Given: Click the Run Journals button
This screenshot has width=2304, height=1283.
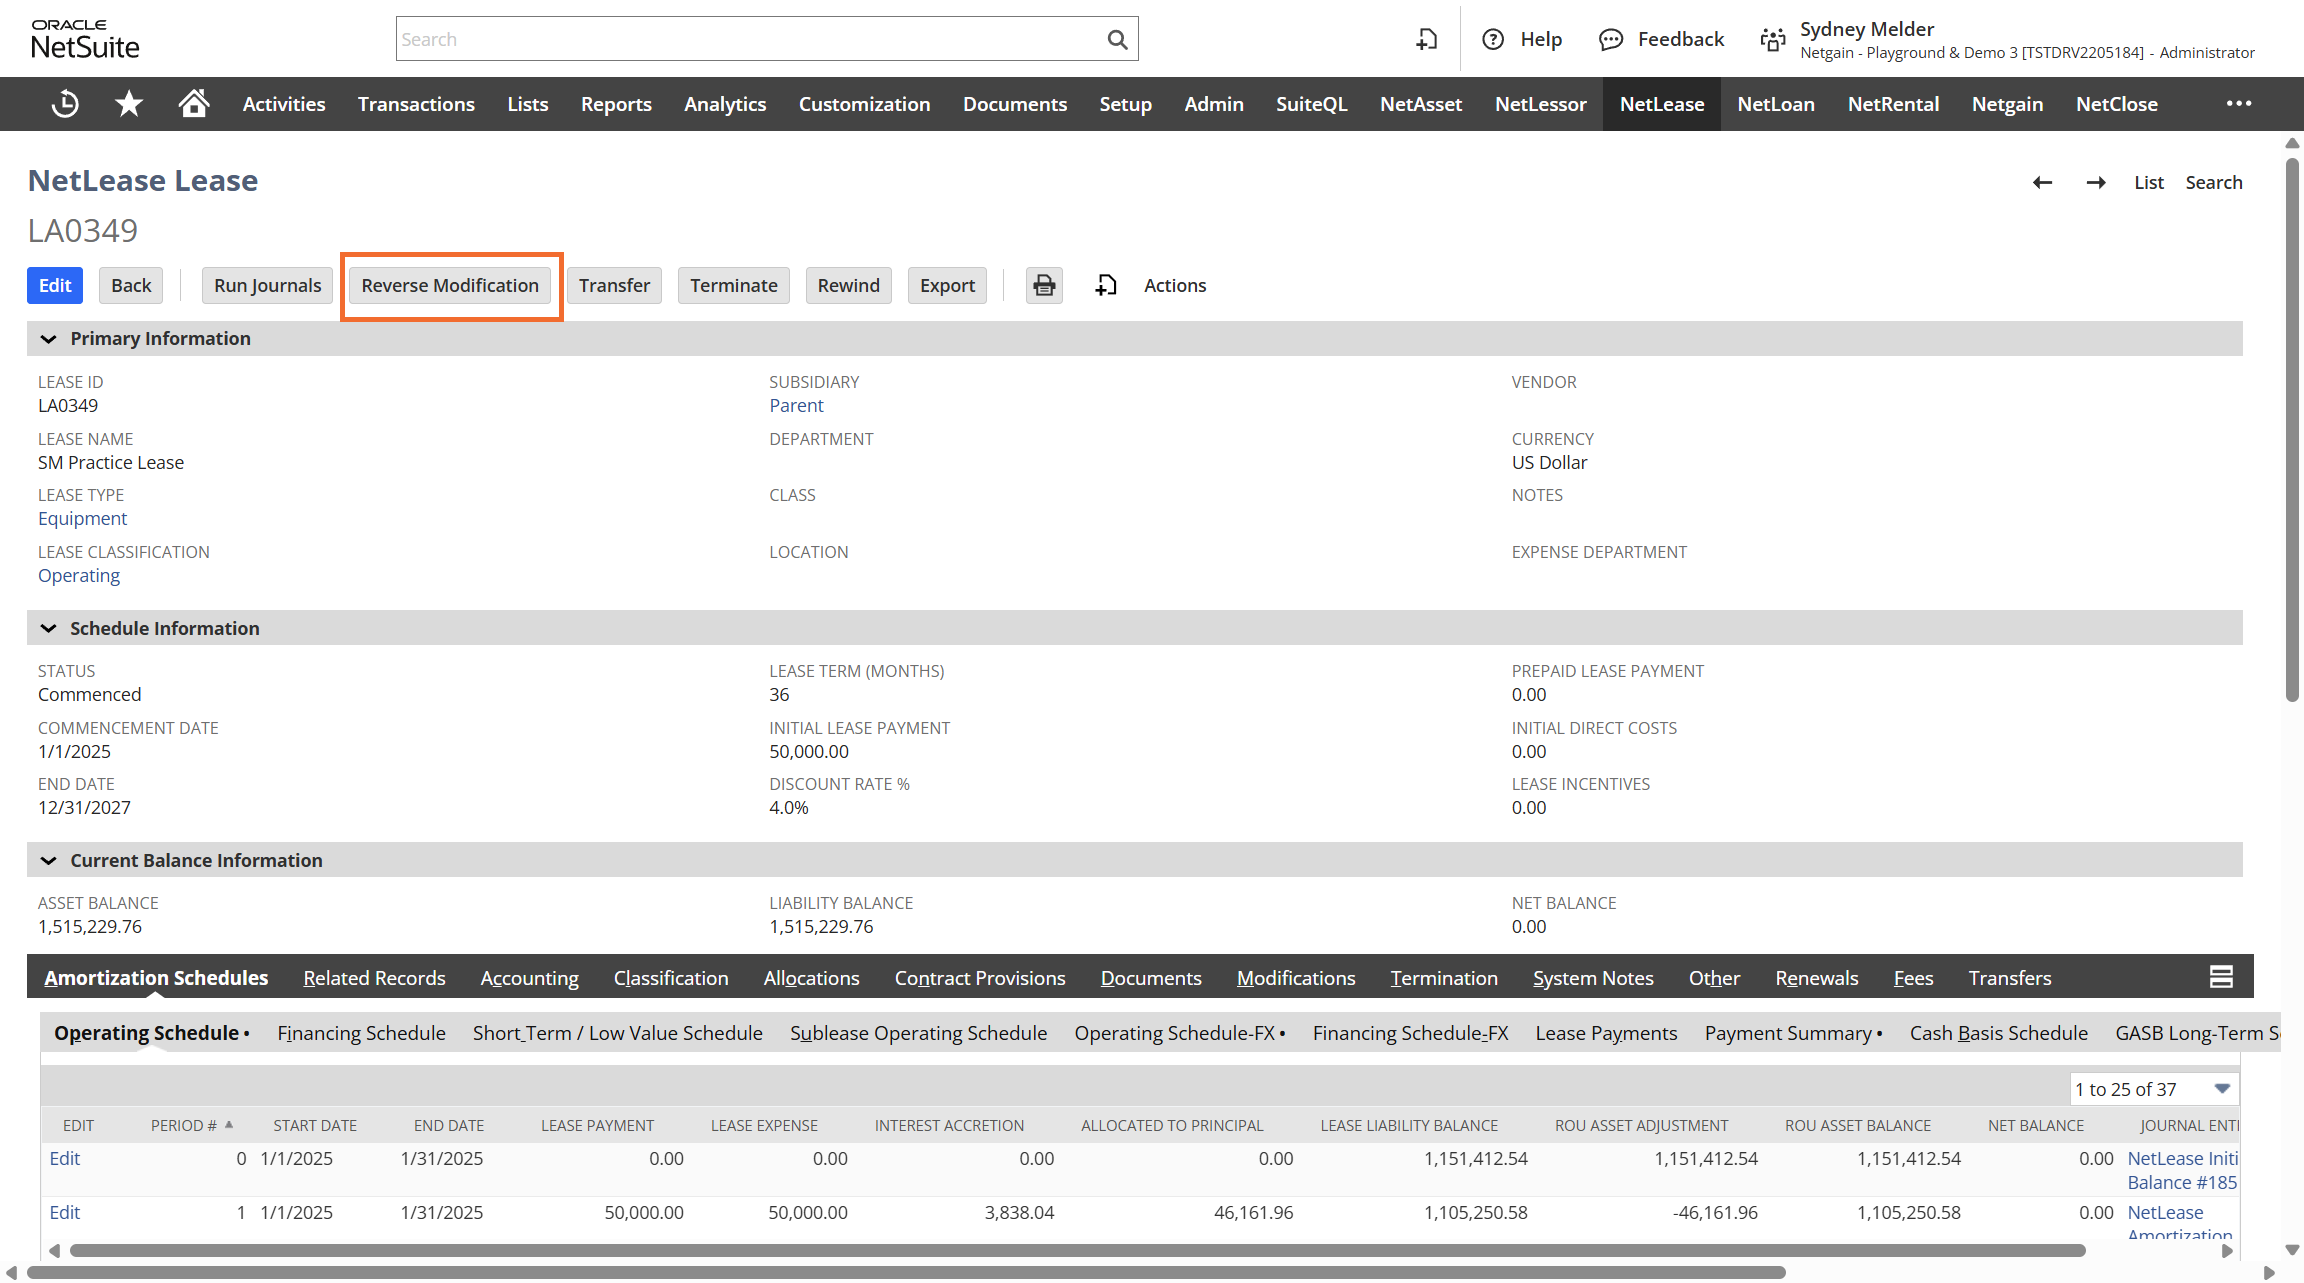Looking at the screenshot, I should (x=267, y=285).
